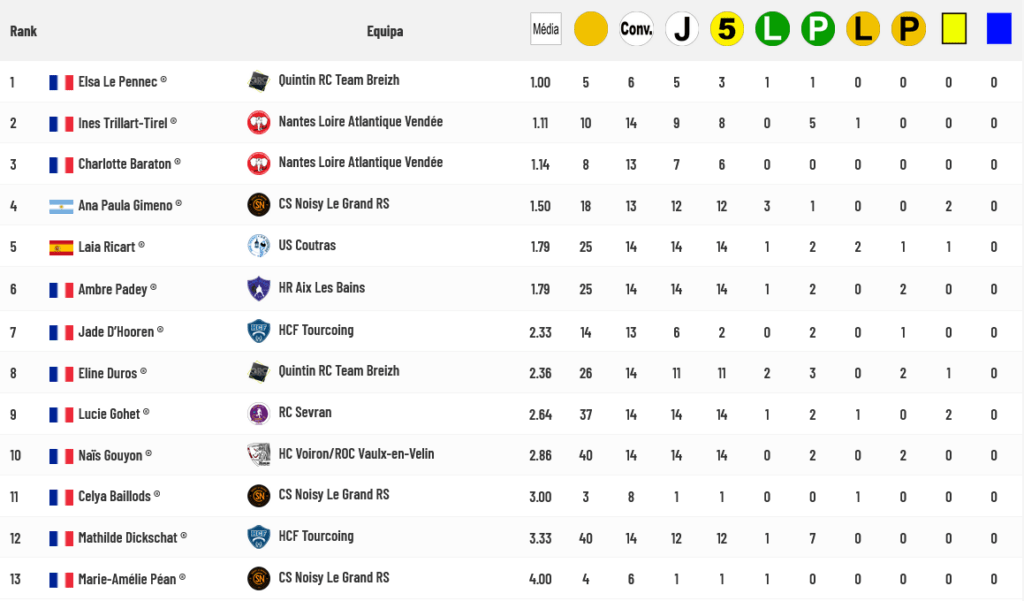Viewport: 1024px width, 601px height.
Task: Click the HC Voiron/ROC Vaulx-en-Velin logo
Action: point(259,455)
